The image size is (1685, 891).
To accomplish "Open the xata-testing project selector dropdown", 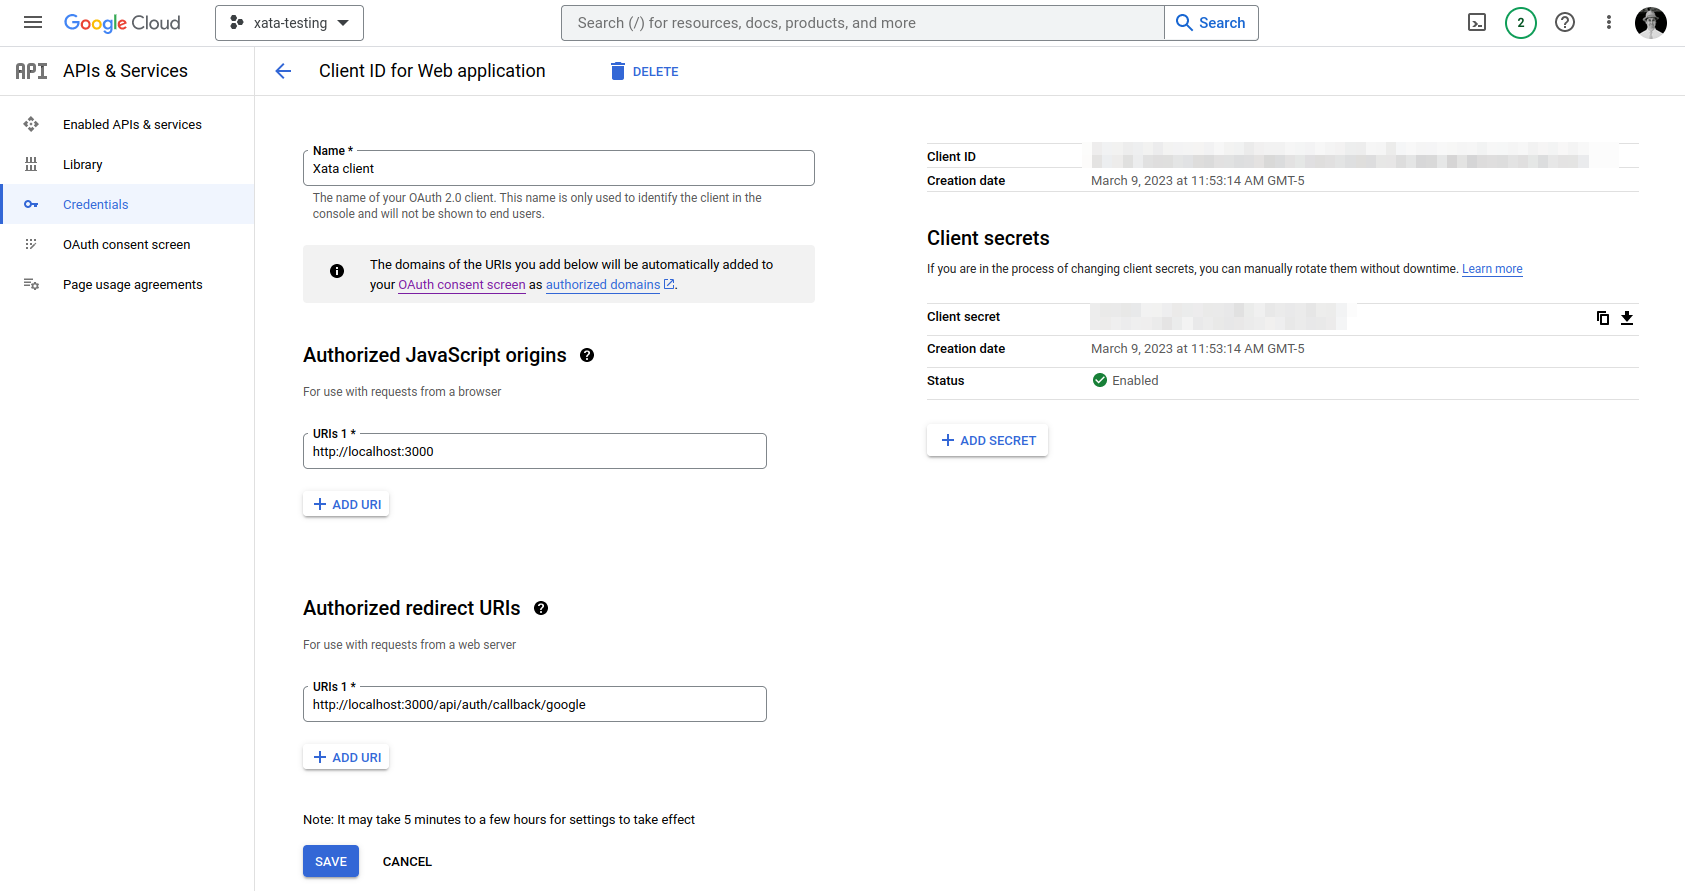I will [x=289, y=23].
